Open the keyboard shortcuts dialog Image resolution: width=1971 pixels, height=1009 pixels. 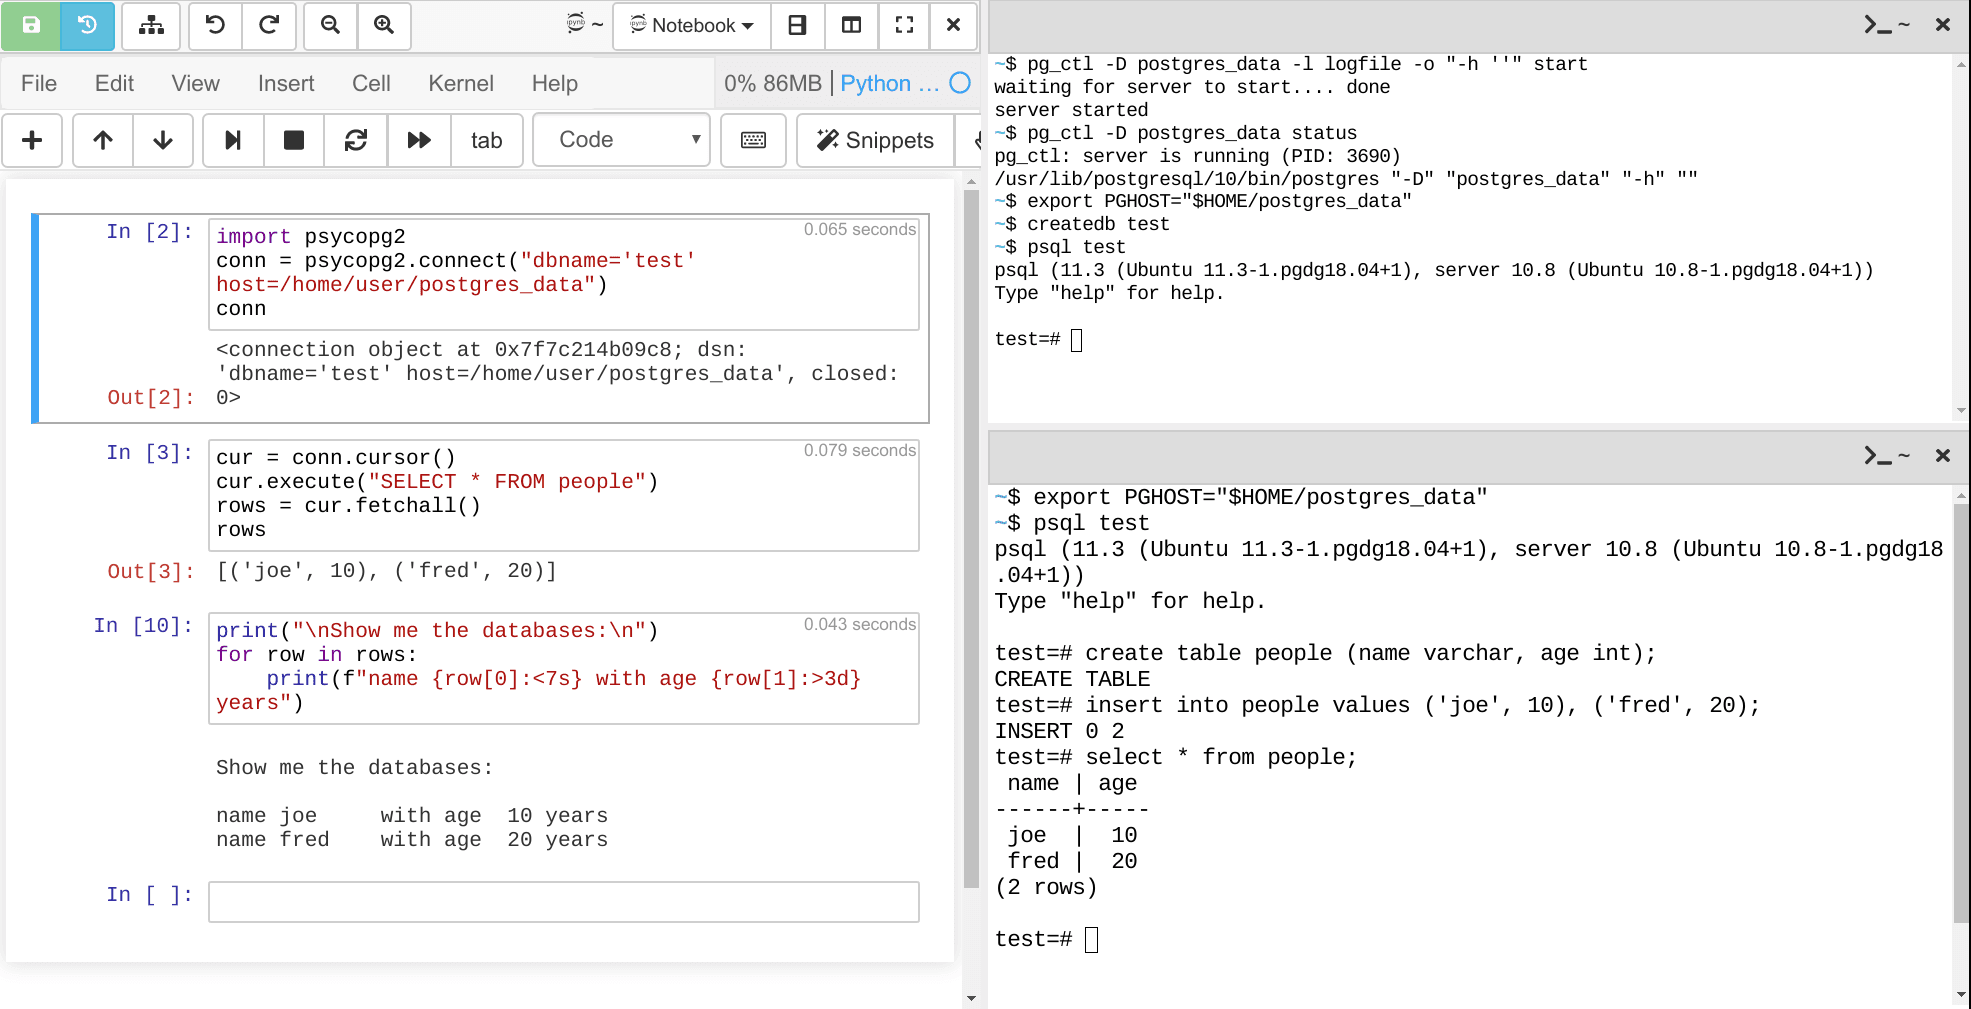point(753,140)
